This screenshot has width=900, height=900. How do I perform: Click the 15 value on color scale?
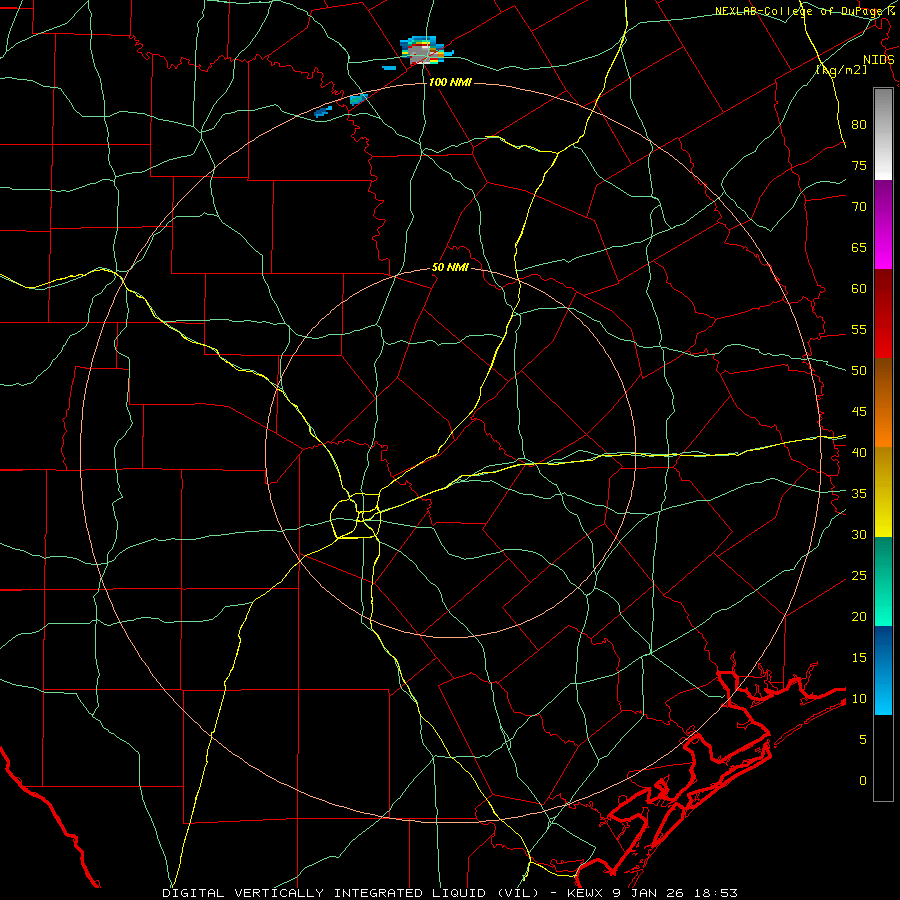coord(859,658)
